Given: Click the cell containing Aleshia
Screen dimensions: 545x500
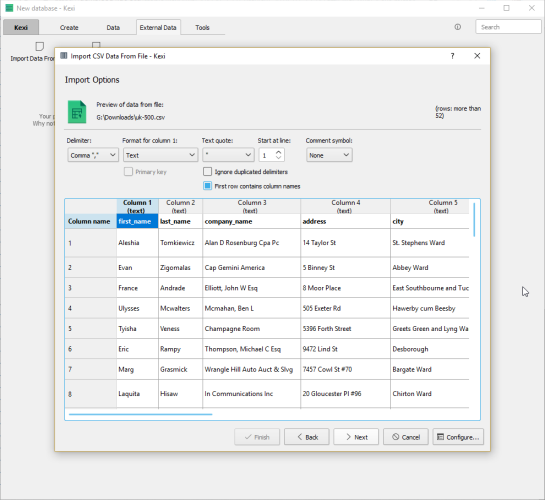Looking at the screenshot, I should 137,243.
